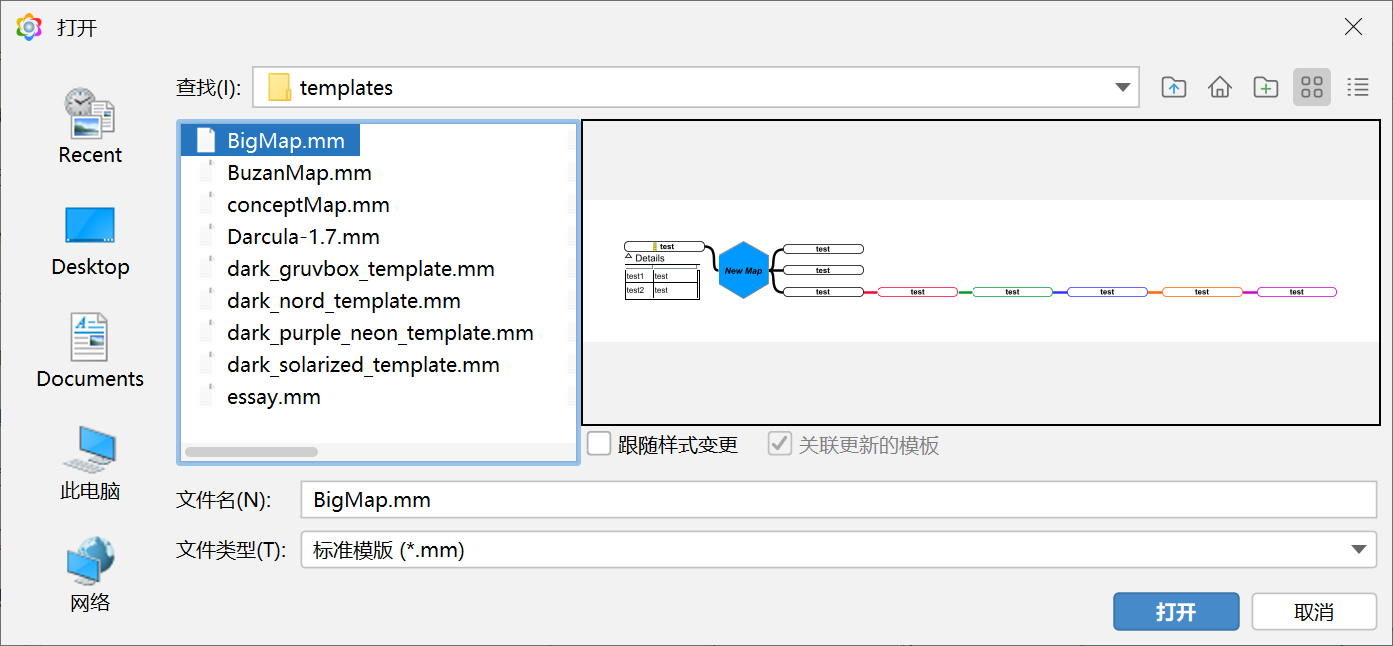Click the file list horizontal scrollbar
This screenshot has height=646, width=1393.
tap(252, 452)
